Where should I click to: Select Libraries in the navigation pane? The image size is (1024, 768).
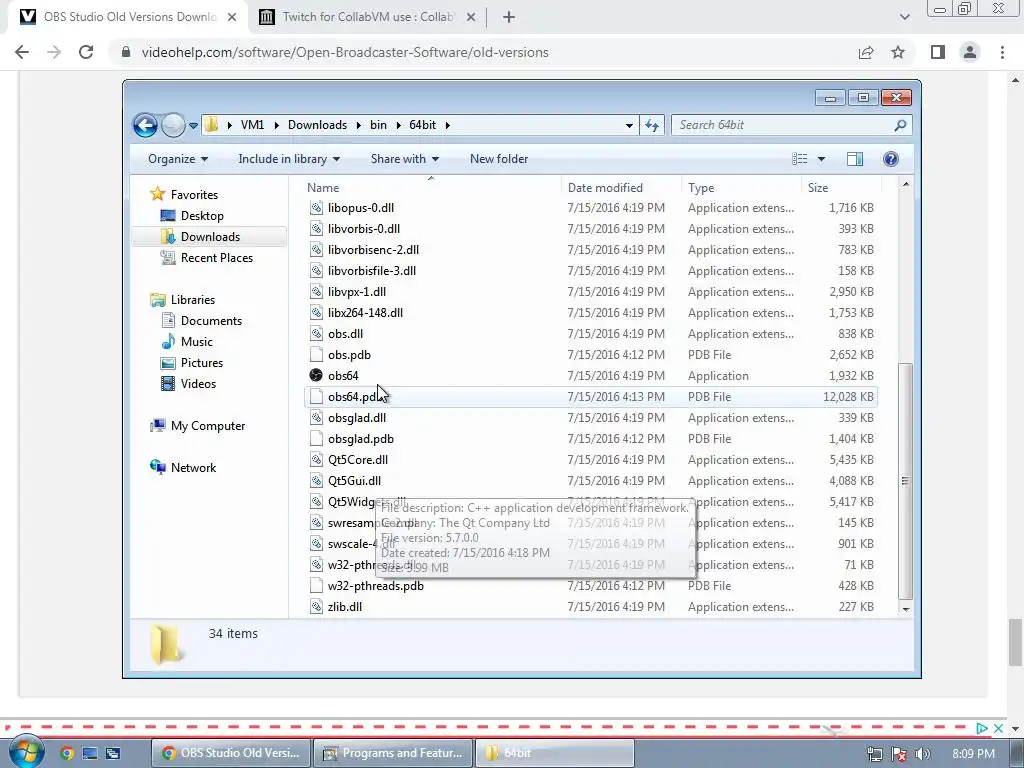pos(193,300)
